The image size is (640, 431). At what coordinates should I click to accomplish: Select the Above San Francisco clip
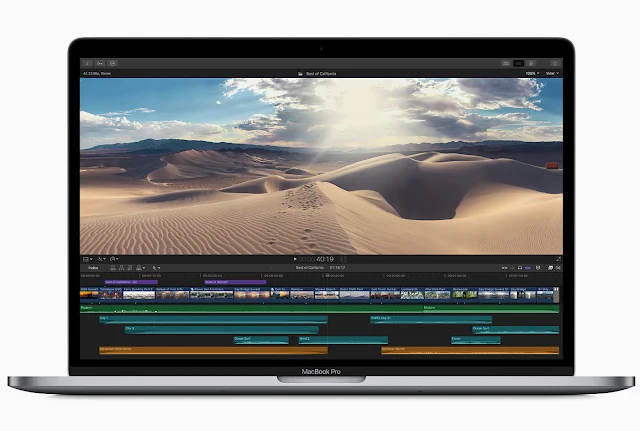[211, 293]
